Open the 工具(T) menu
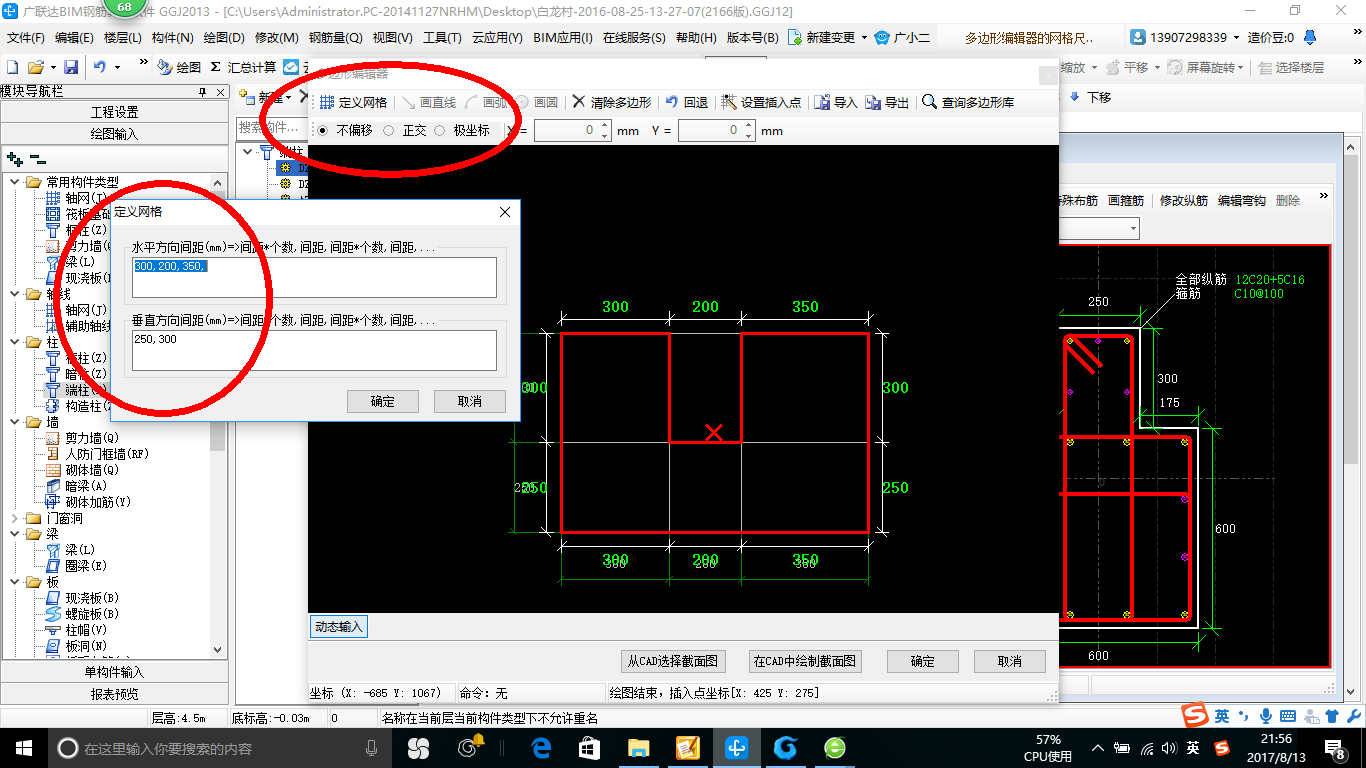This screenshot has width=1366, height=768. 442,38
